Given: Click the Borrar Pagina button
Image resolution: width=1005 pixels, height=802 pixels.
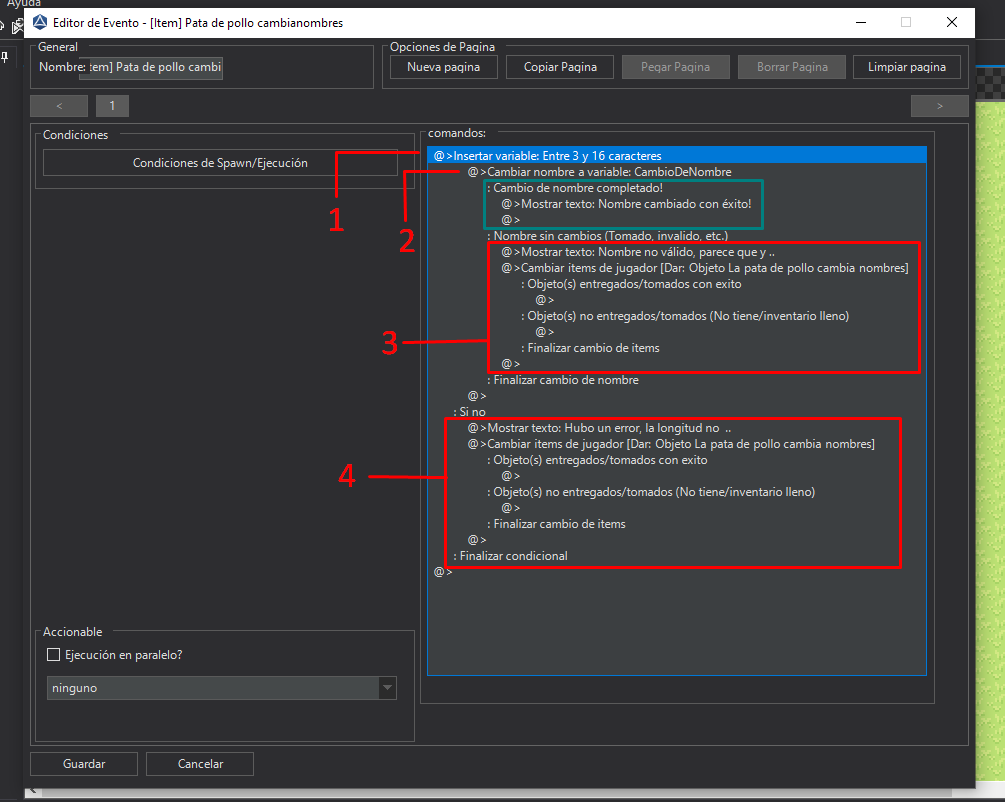Looking at the screenshot, I should pyautogui.click(x=792, y=67).
